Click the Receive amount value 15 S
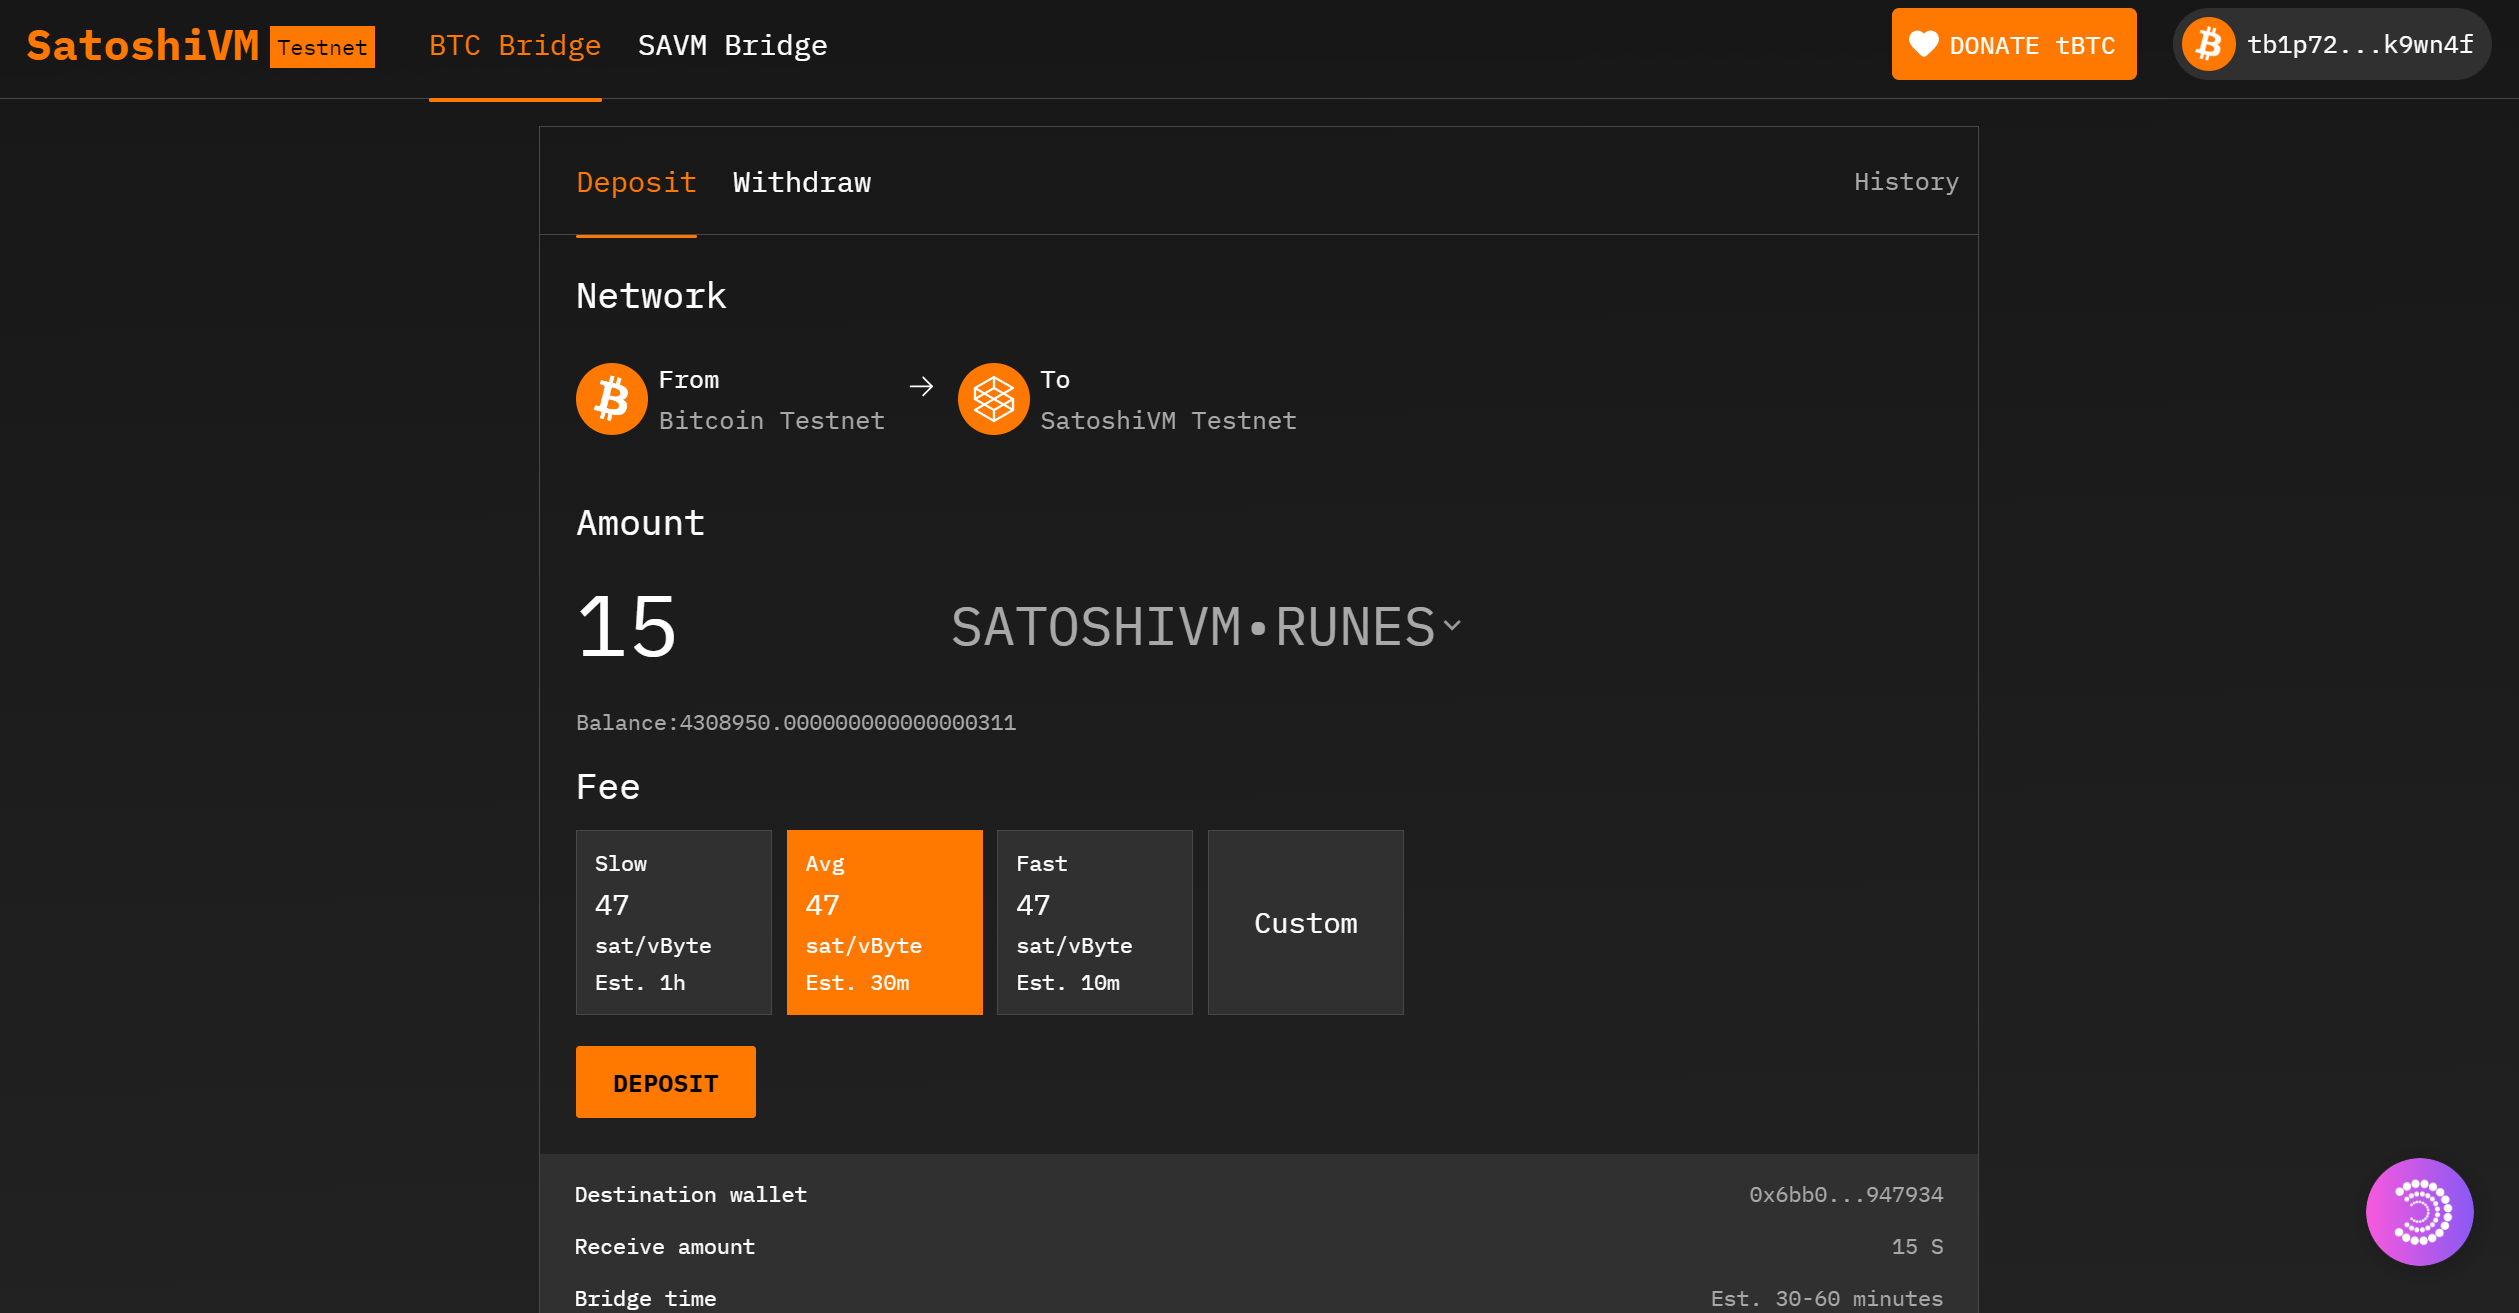 1917,1247
